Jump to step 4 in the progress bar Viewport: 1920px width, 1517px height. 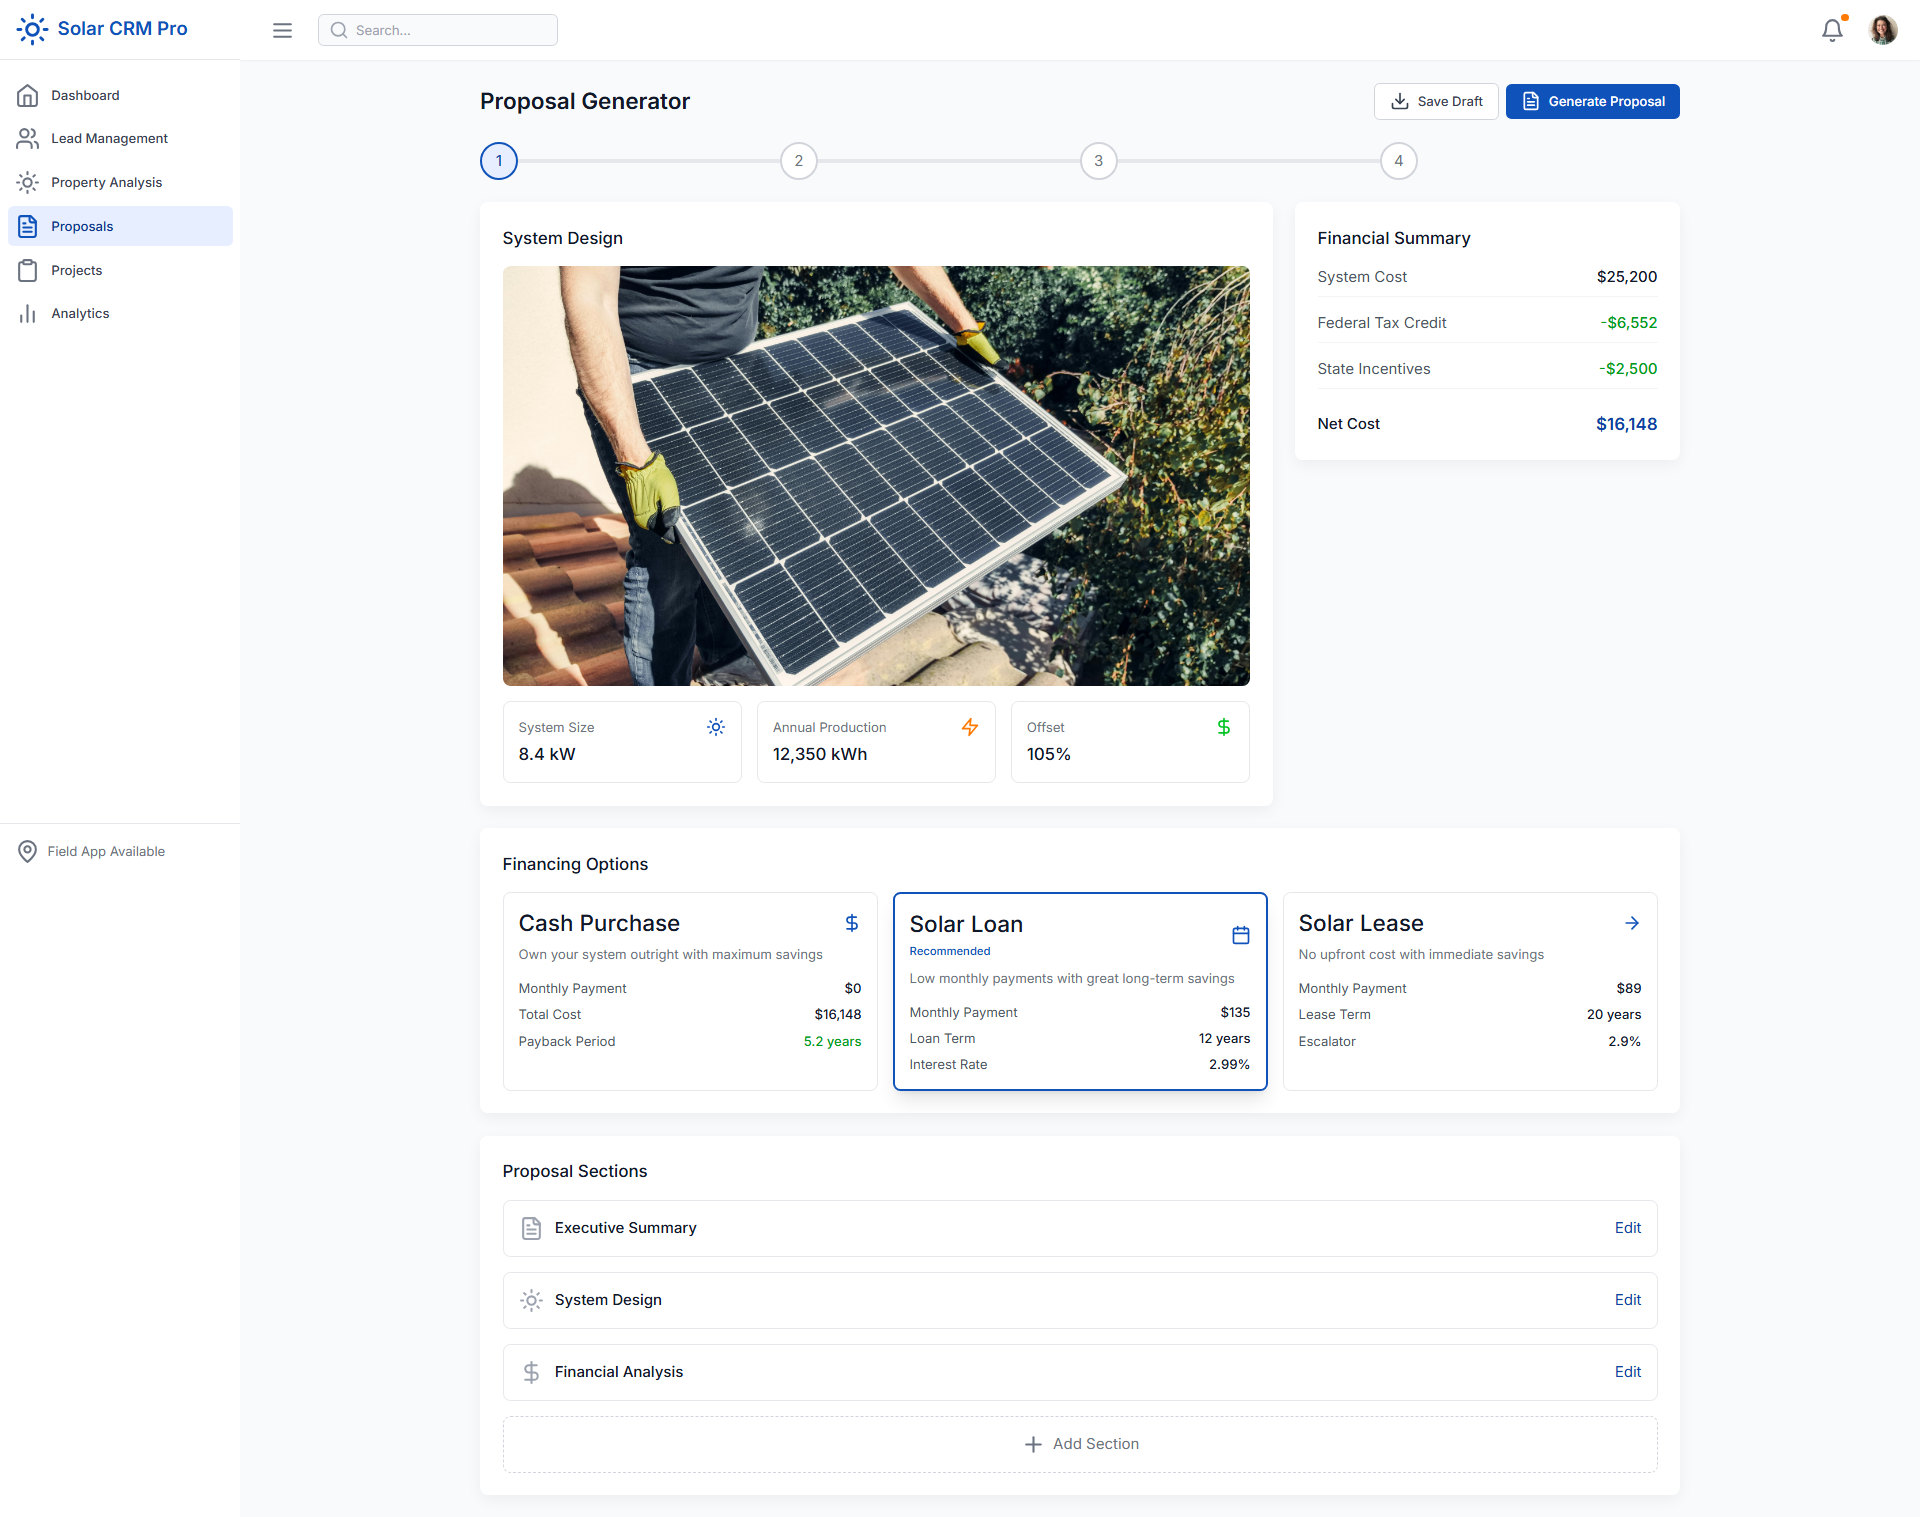1398,161
